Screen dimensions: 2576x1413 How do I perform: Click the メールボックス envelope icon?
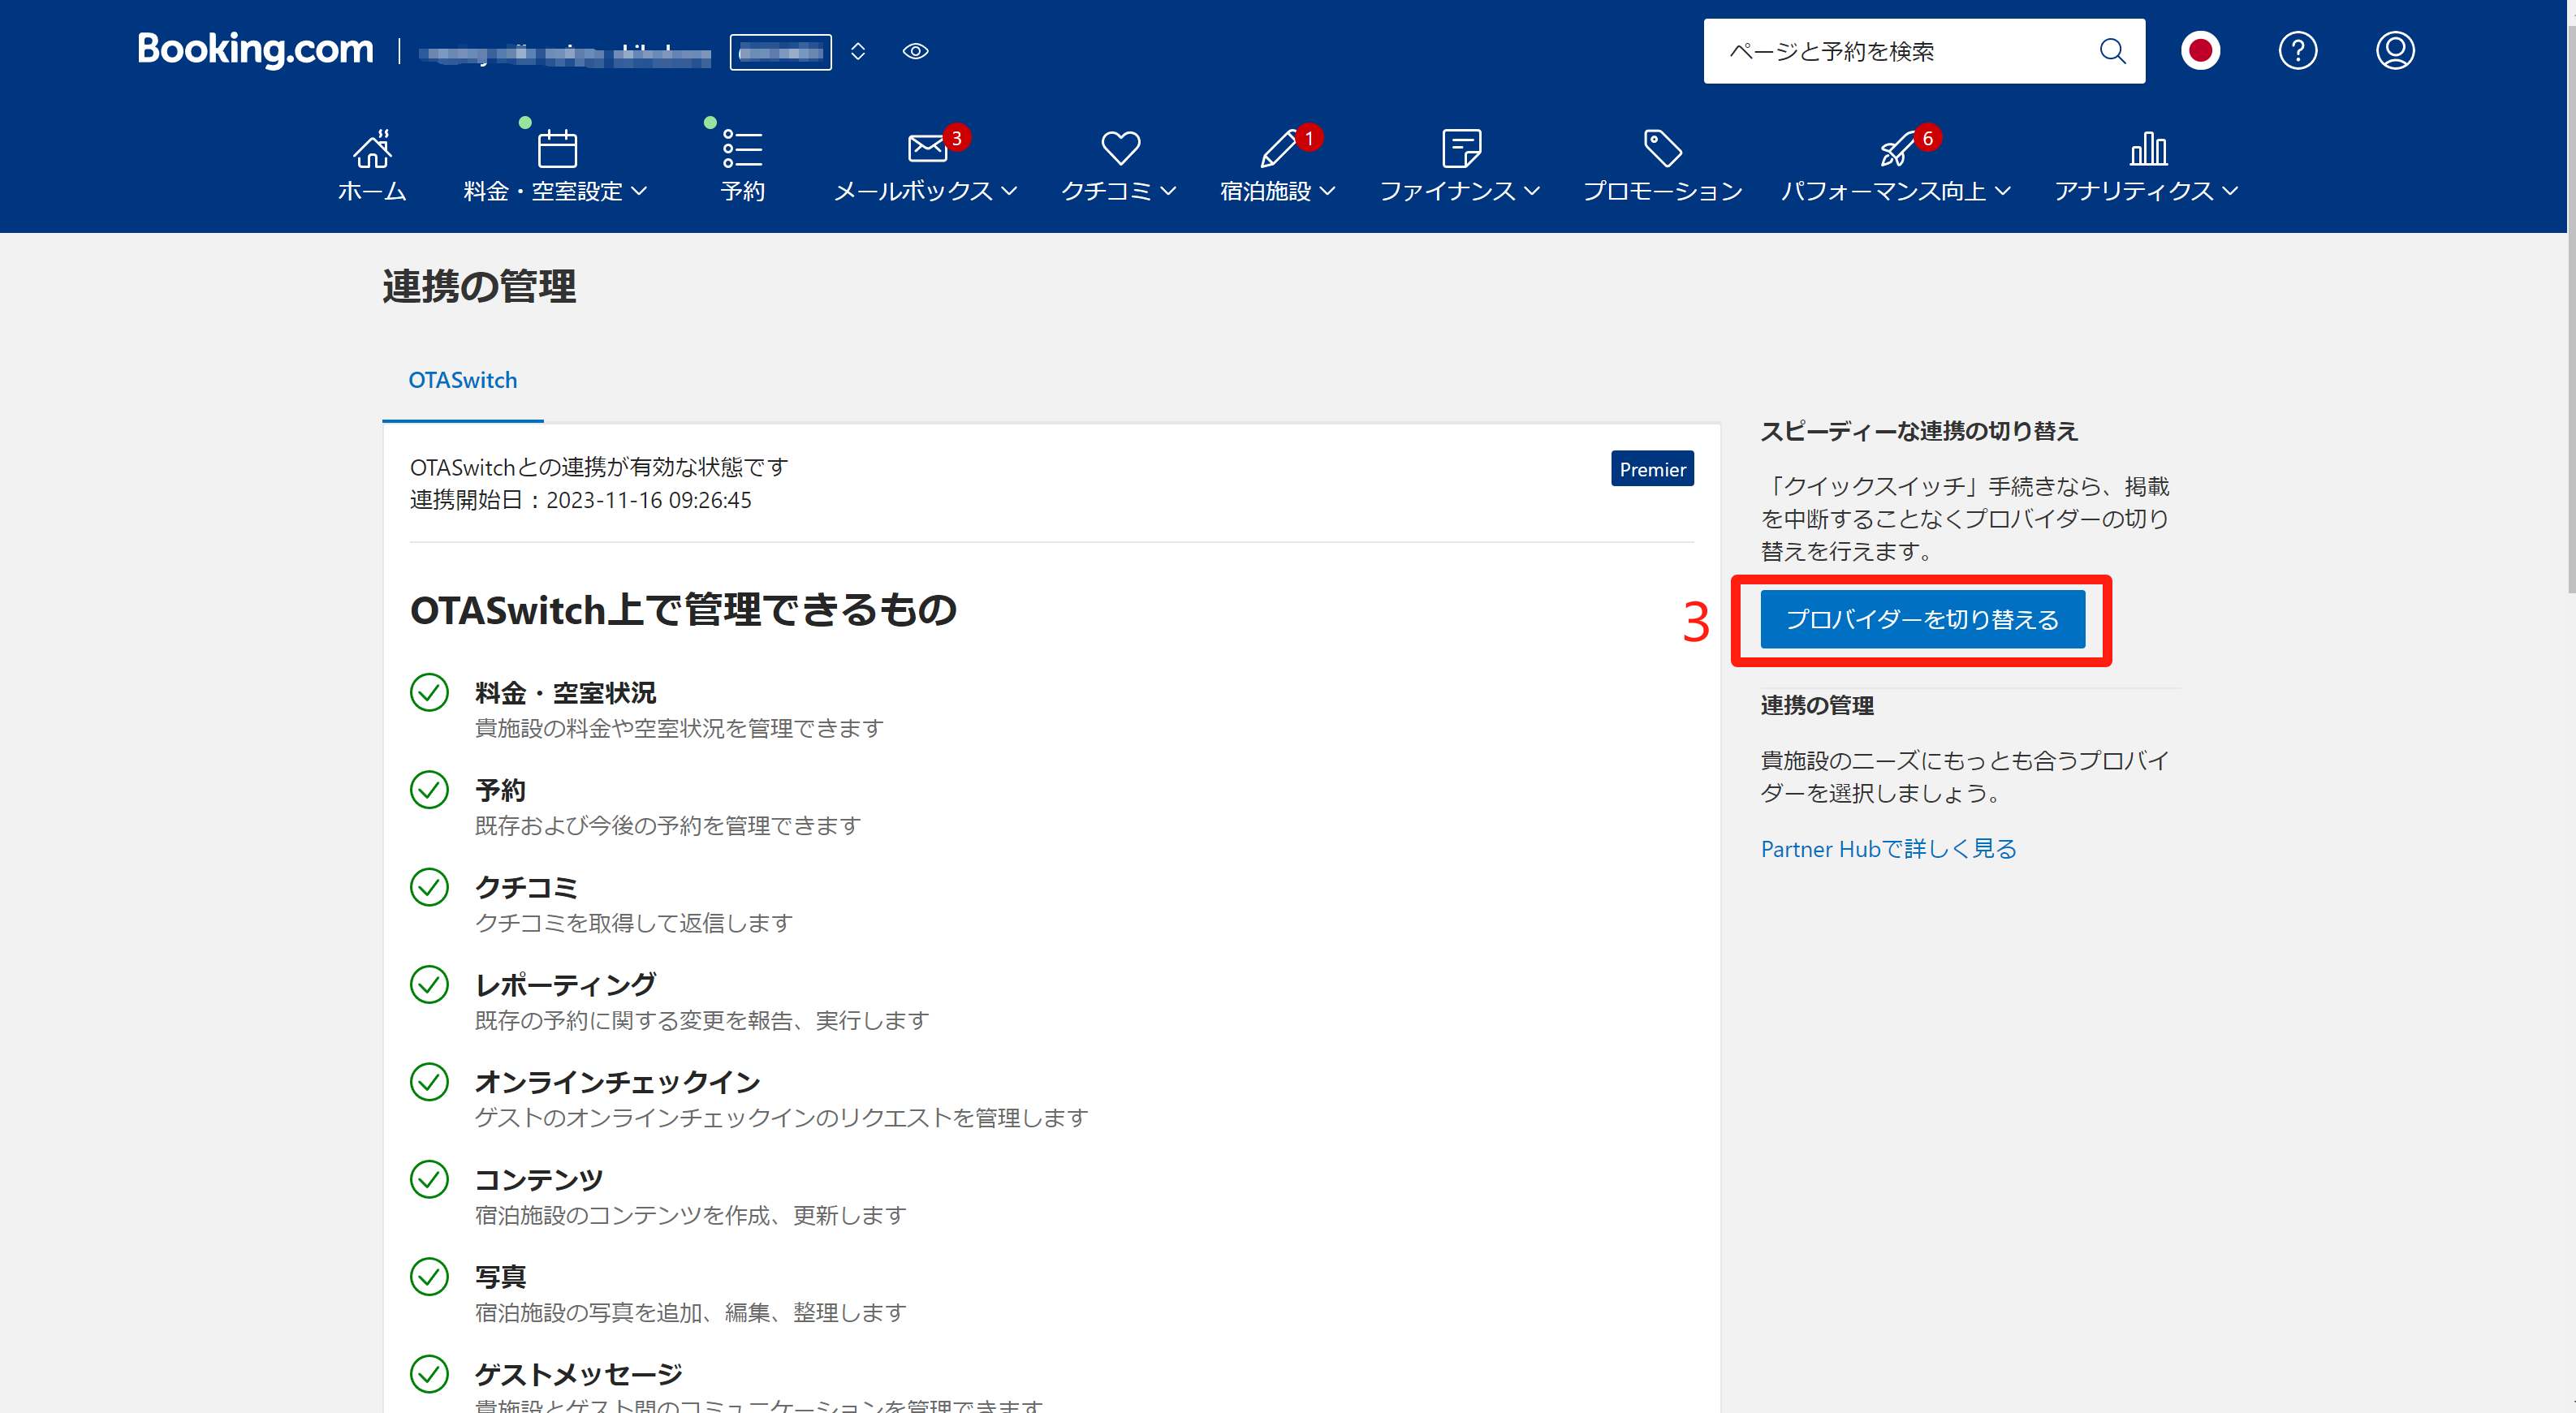[927, 149]
